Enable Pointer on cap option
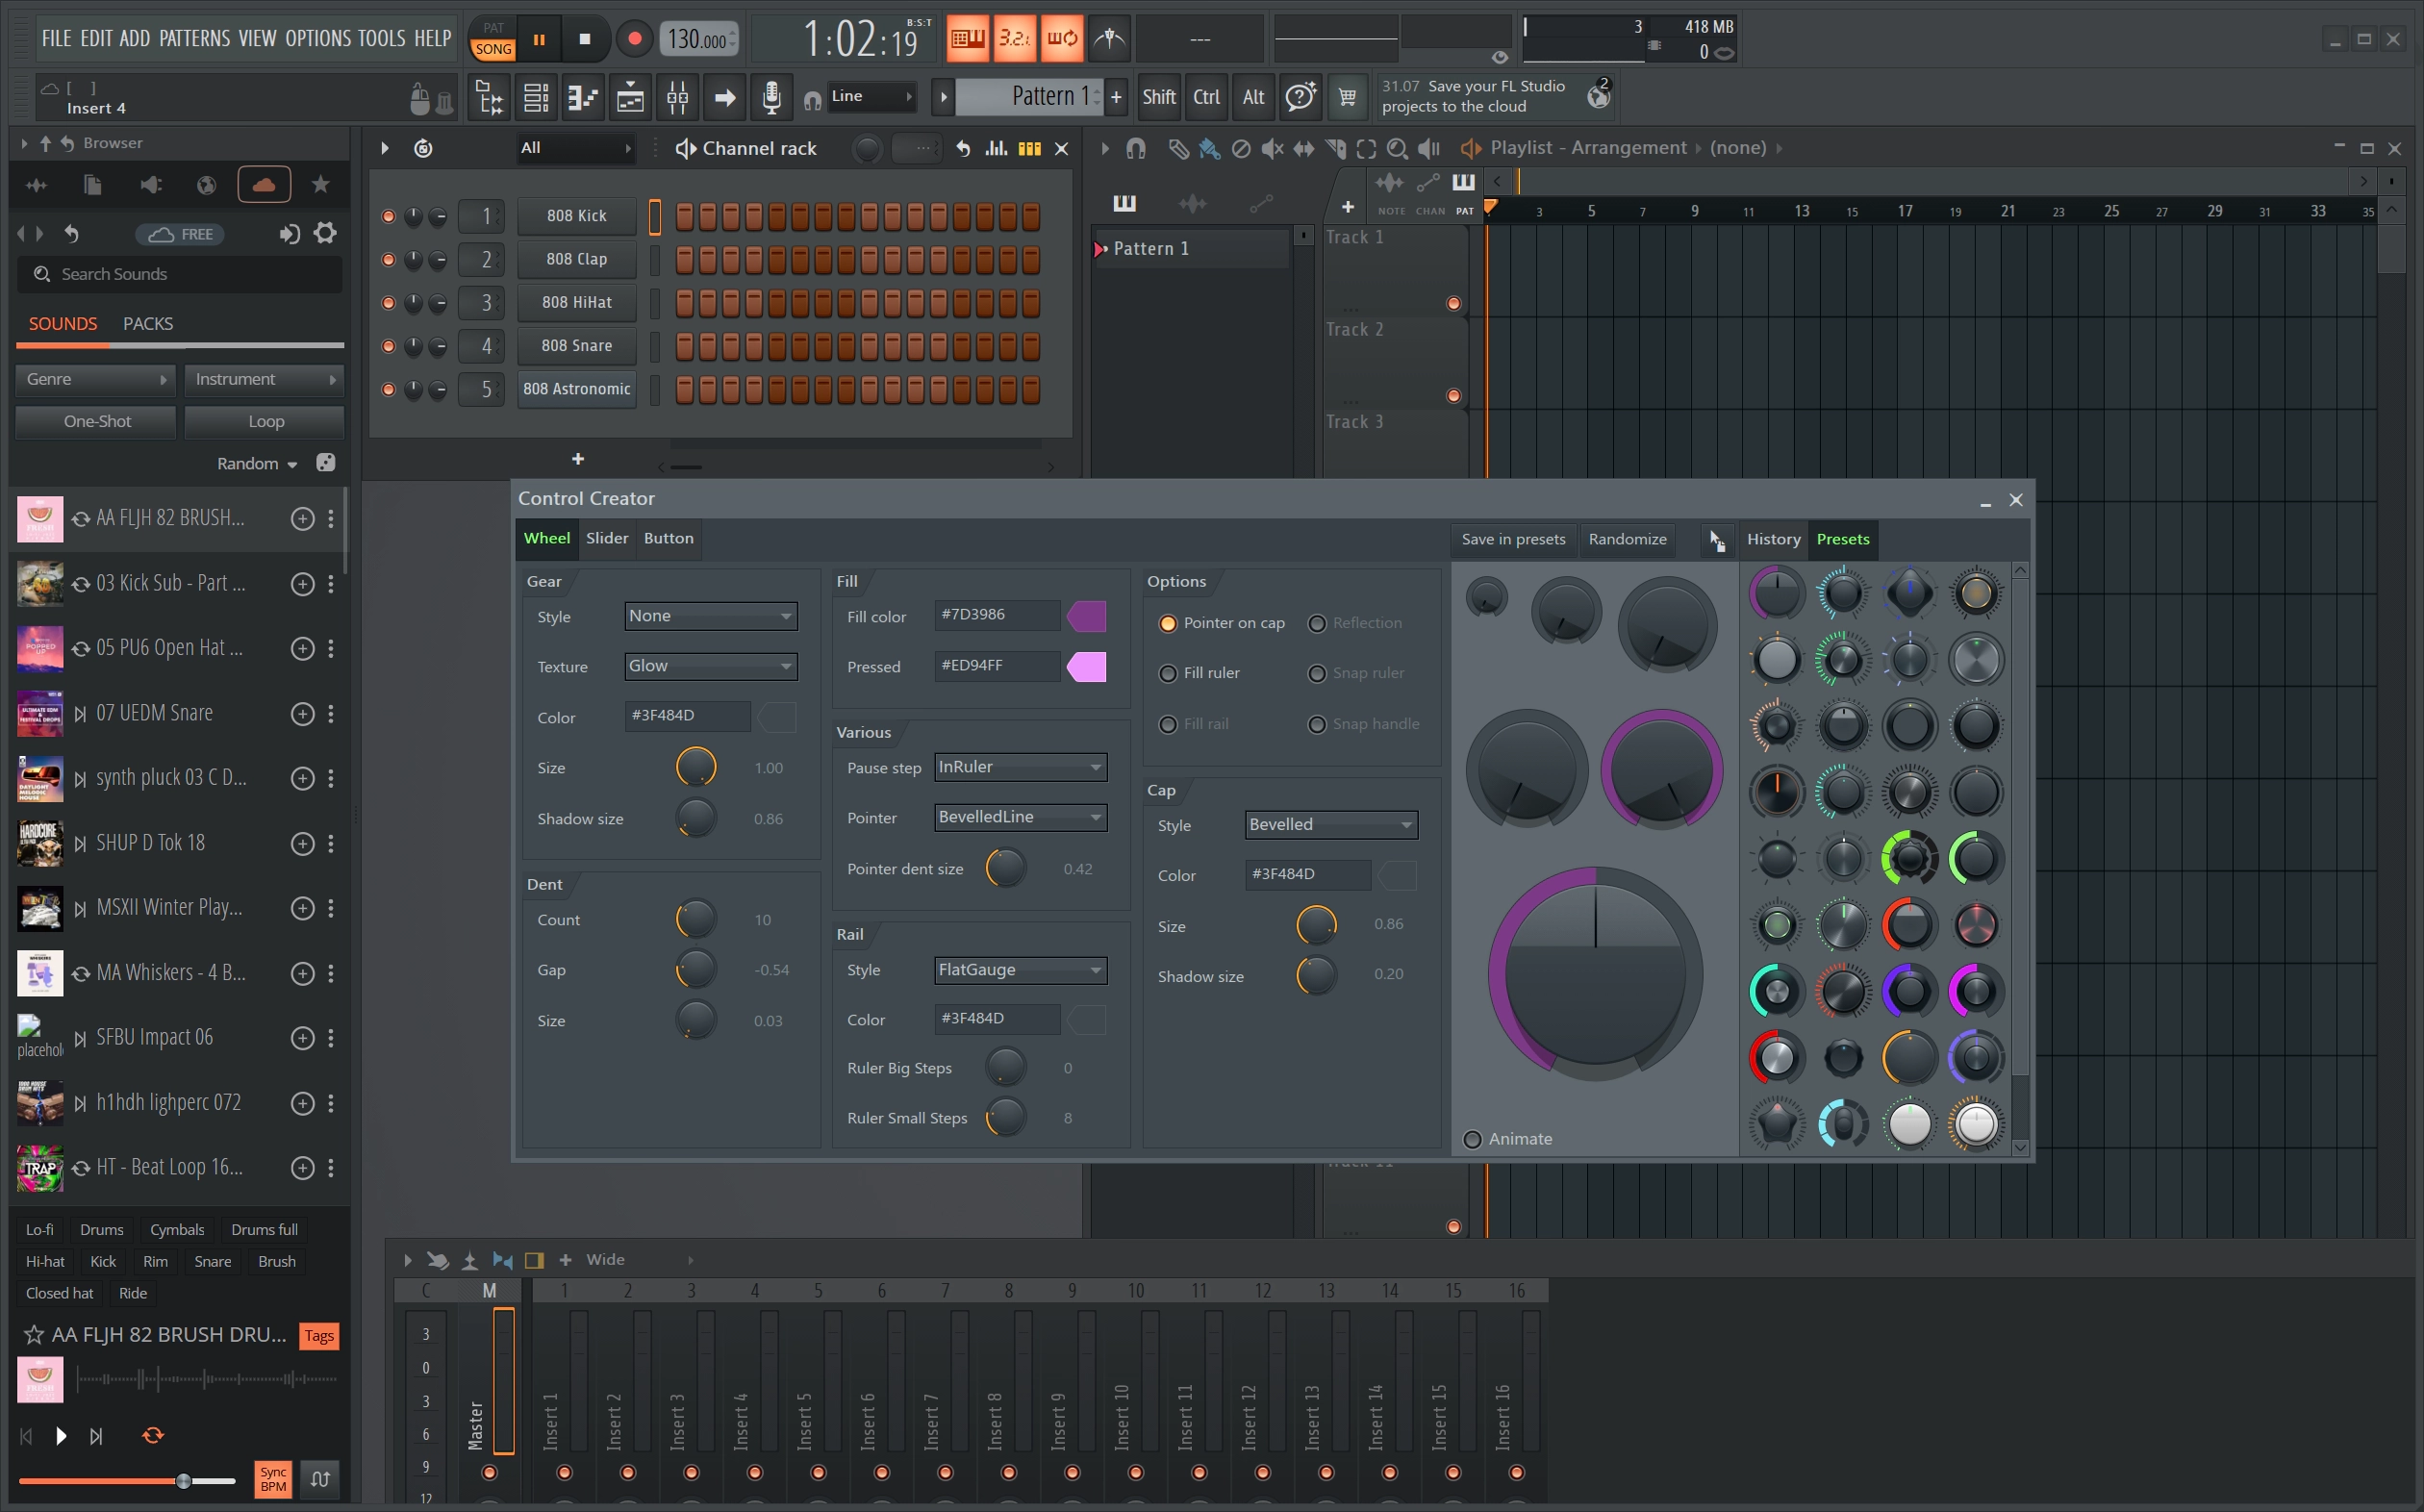 [x=1167, y=623]
